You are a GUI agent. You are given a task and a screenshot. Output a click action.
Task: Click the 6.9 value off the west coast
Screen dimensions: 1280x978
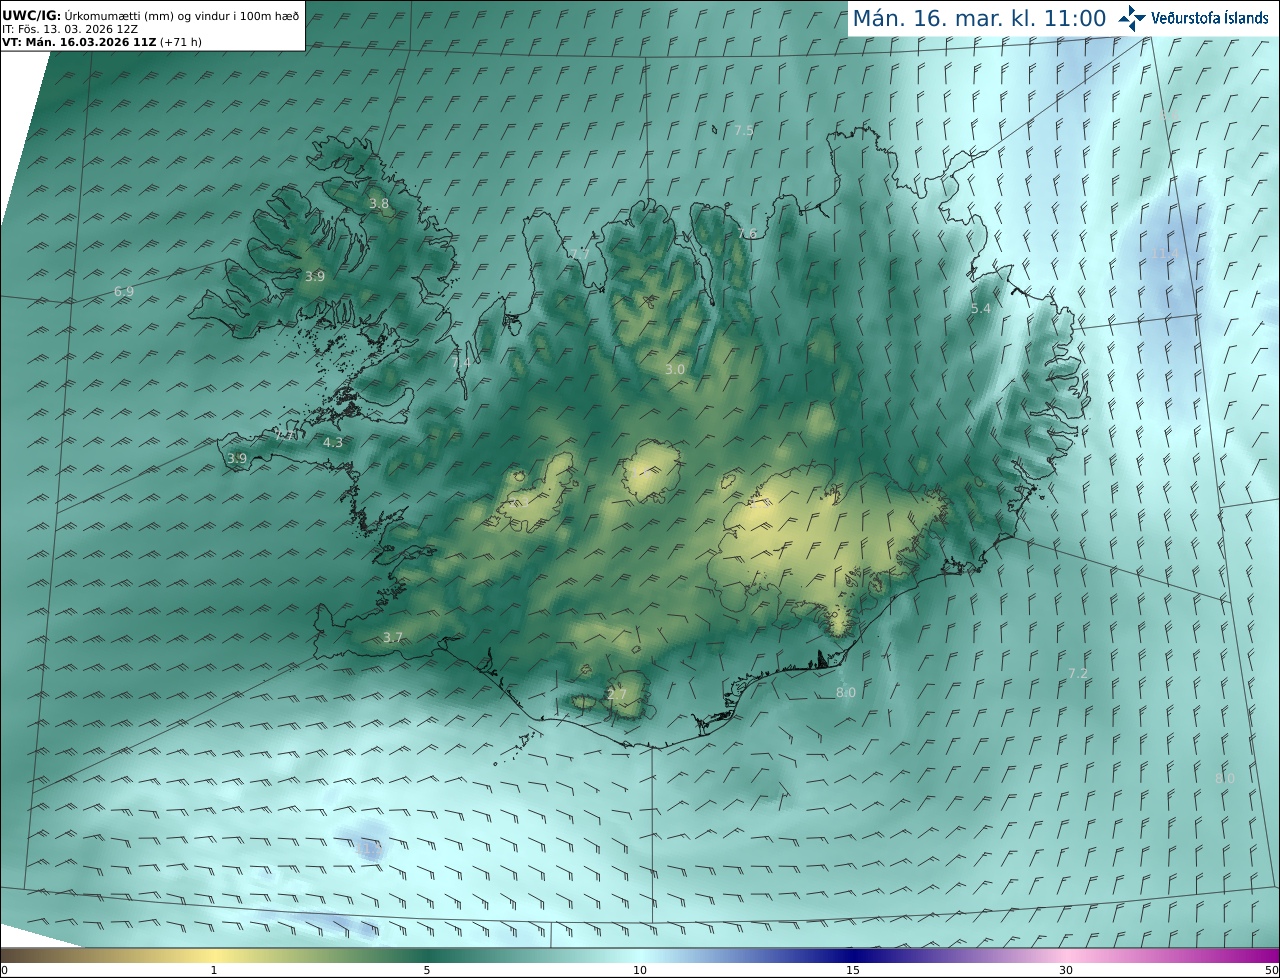point(124,292)
